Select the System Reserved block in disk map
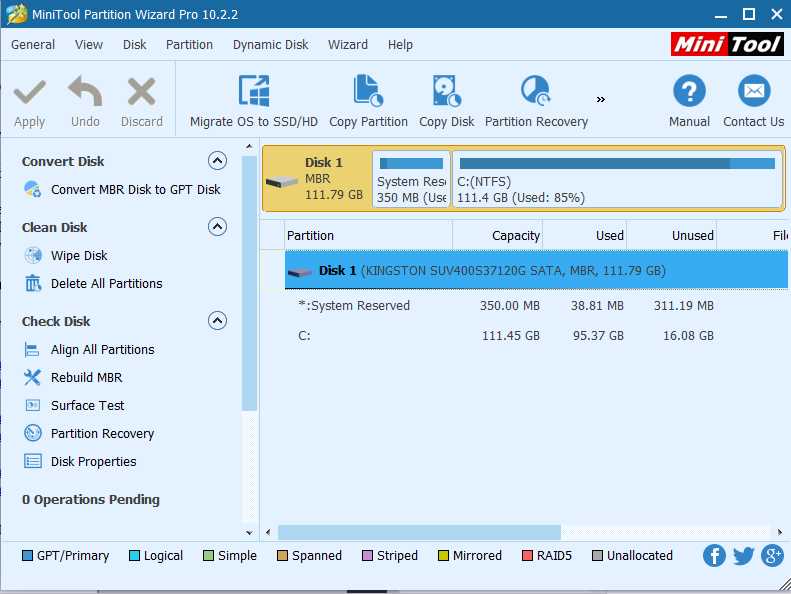This screenshot has width=791, height=594. point(411,179)
